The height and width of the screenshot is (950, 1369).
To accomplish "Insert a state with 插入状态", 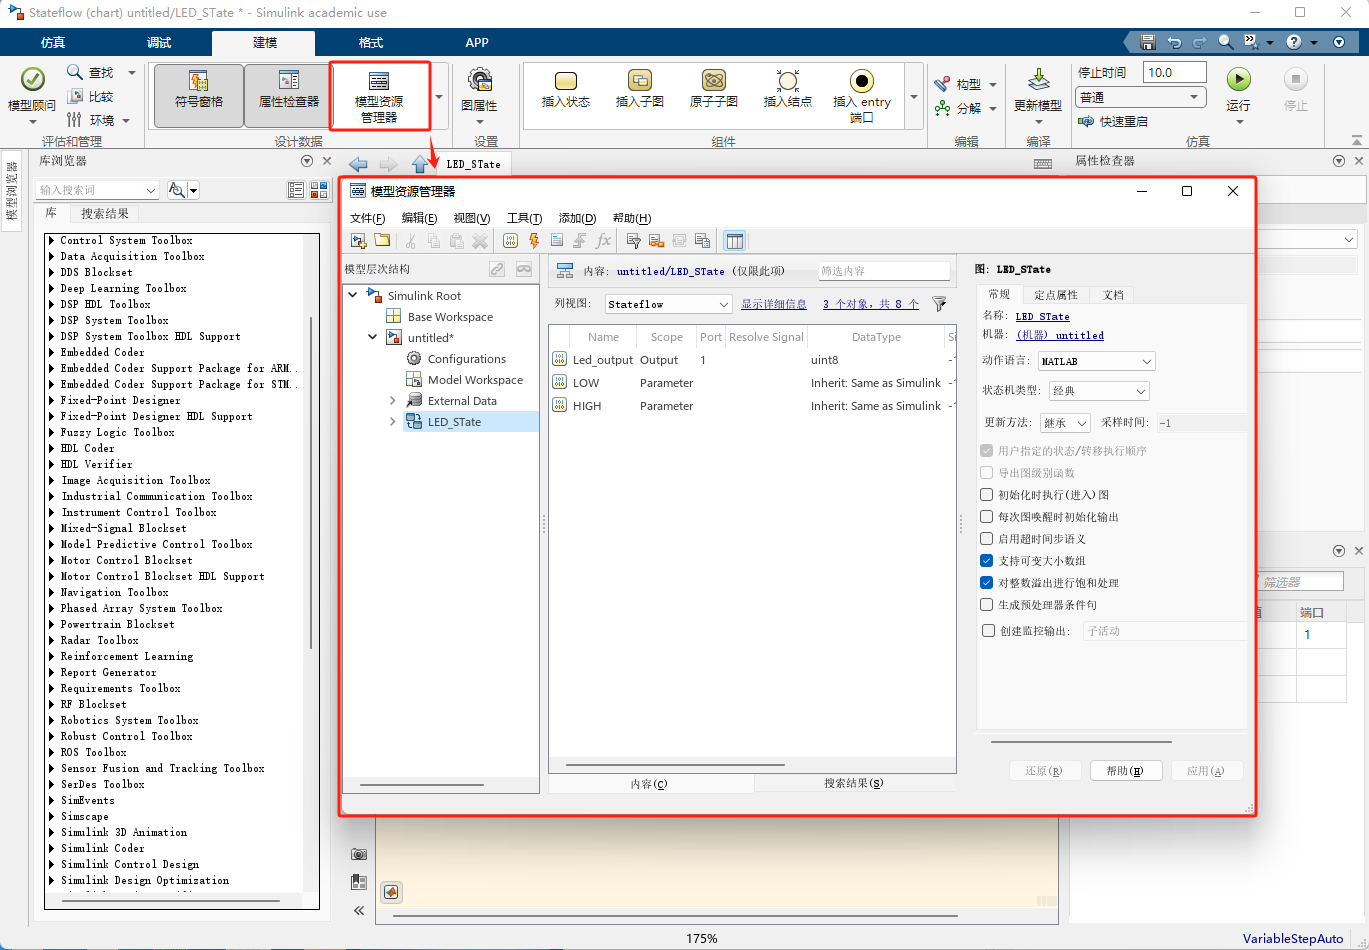I will click(x=566, y=88).
